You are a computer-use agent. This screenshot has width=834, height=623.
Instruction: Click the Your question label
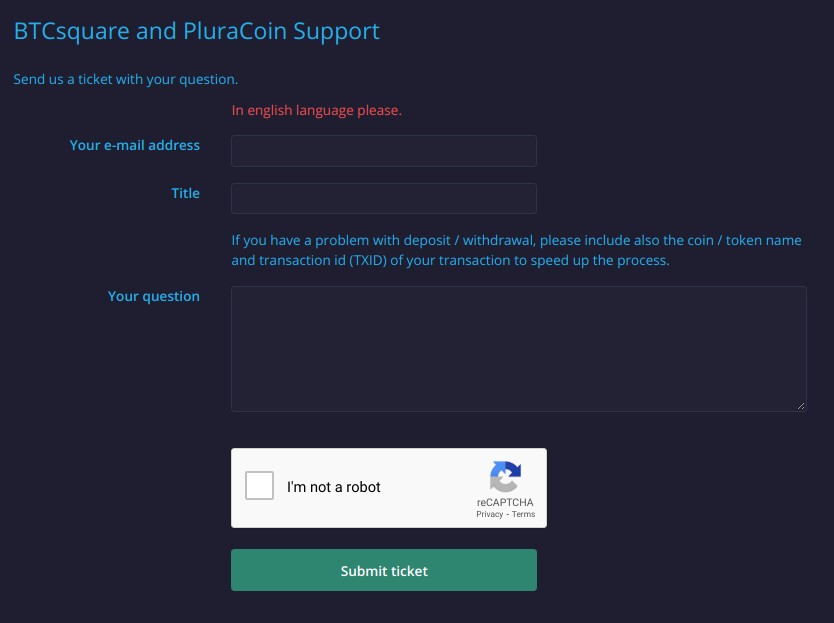point(154,296)
